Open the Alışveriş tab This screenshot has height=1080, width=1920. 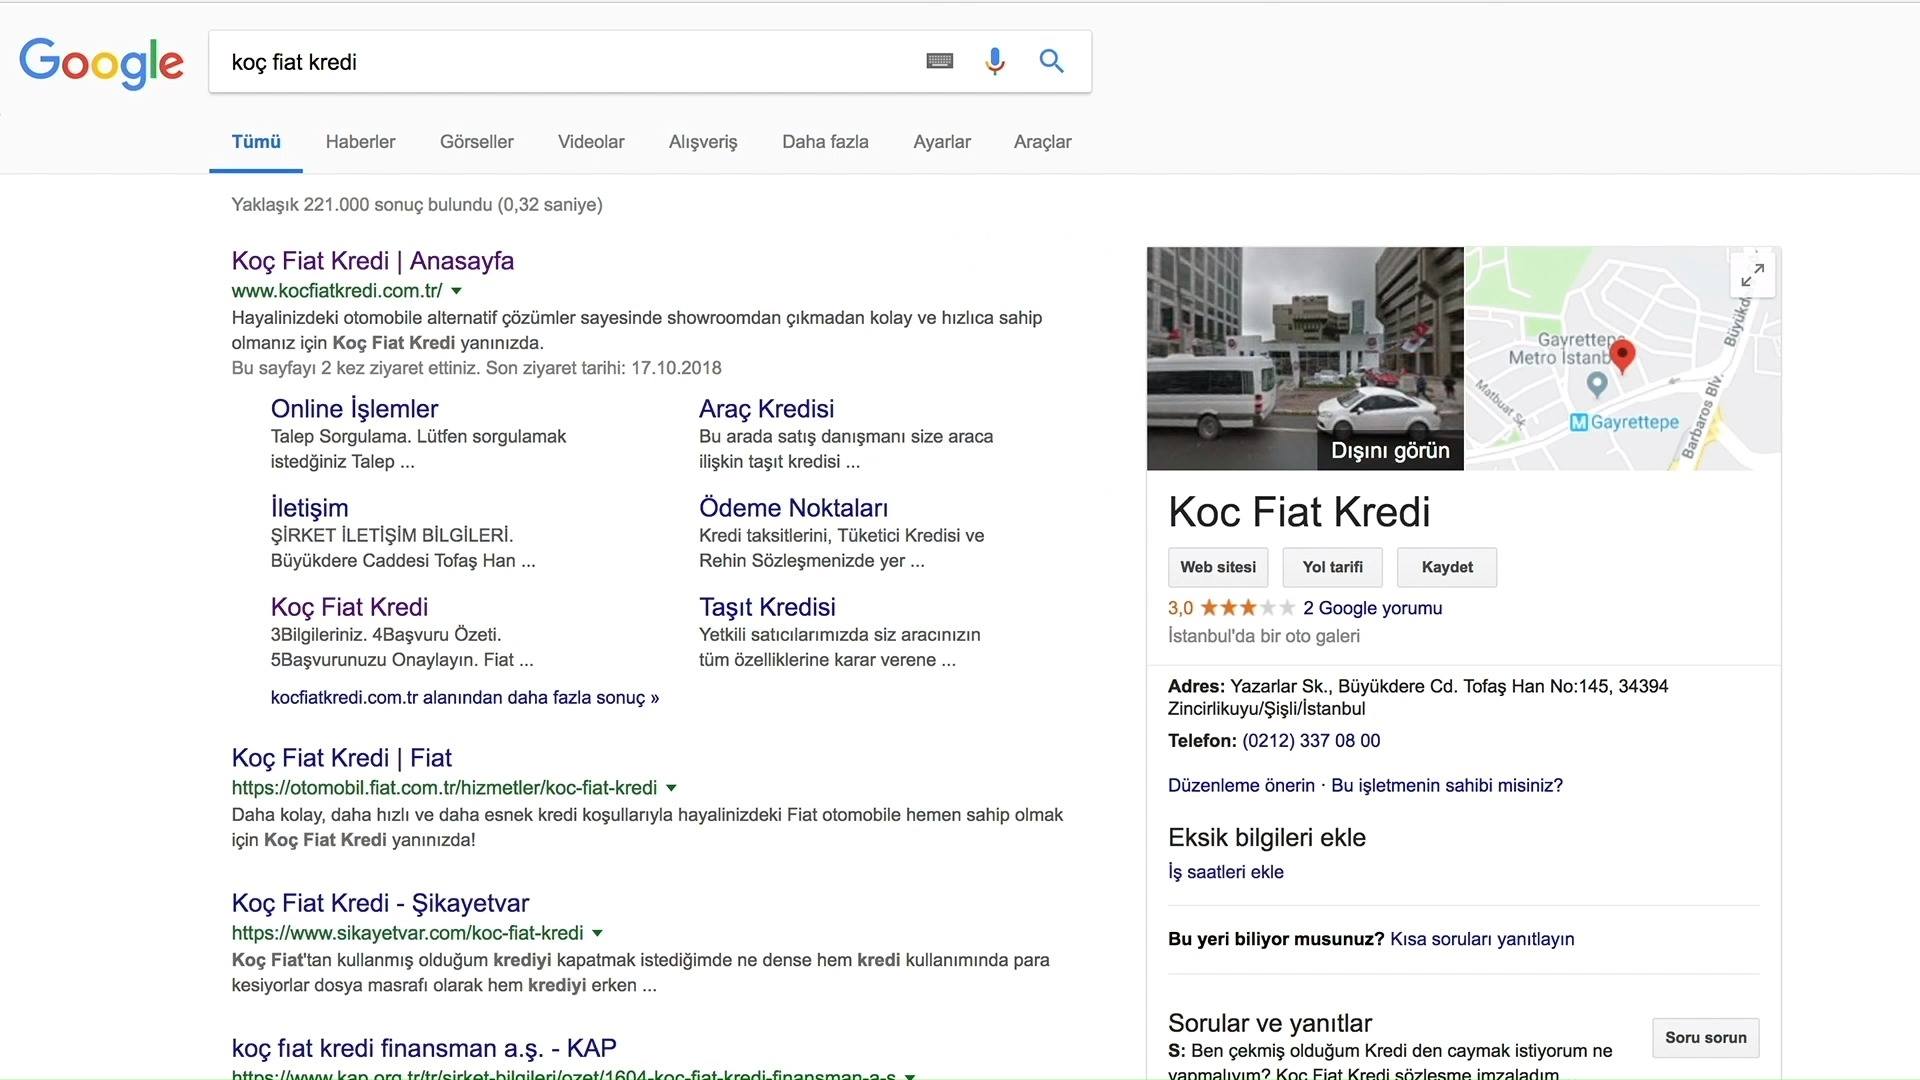703,142
